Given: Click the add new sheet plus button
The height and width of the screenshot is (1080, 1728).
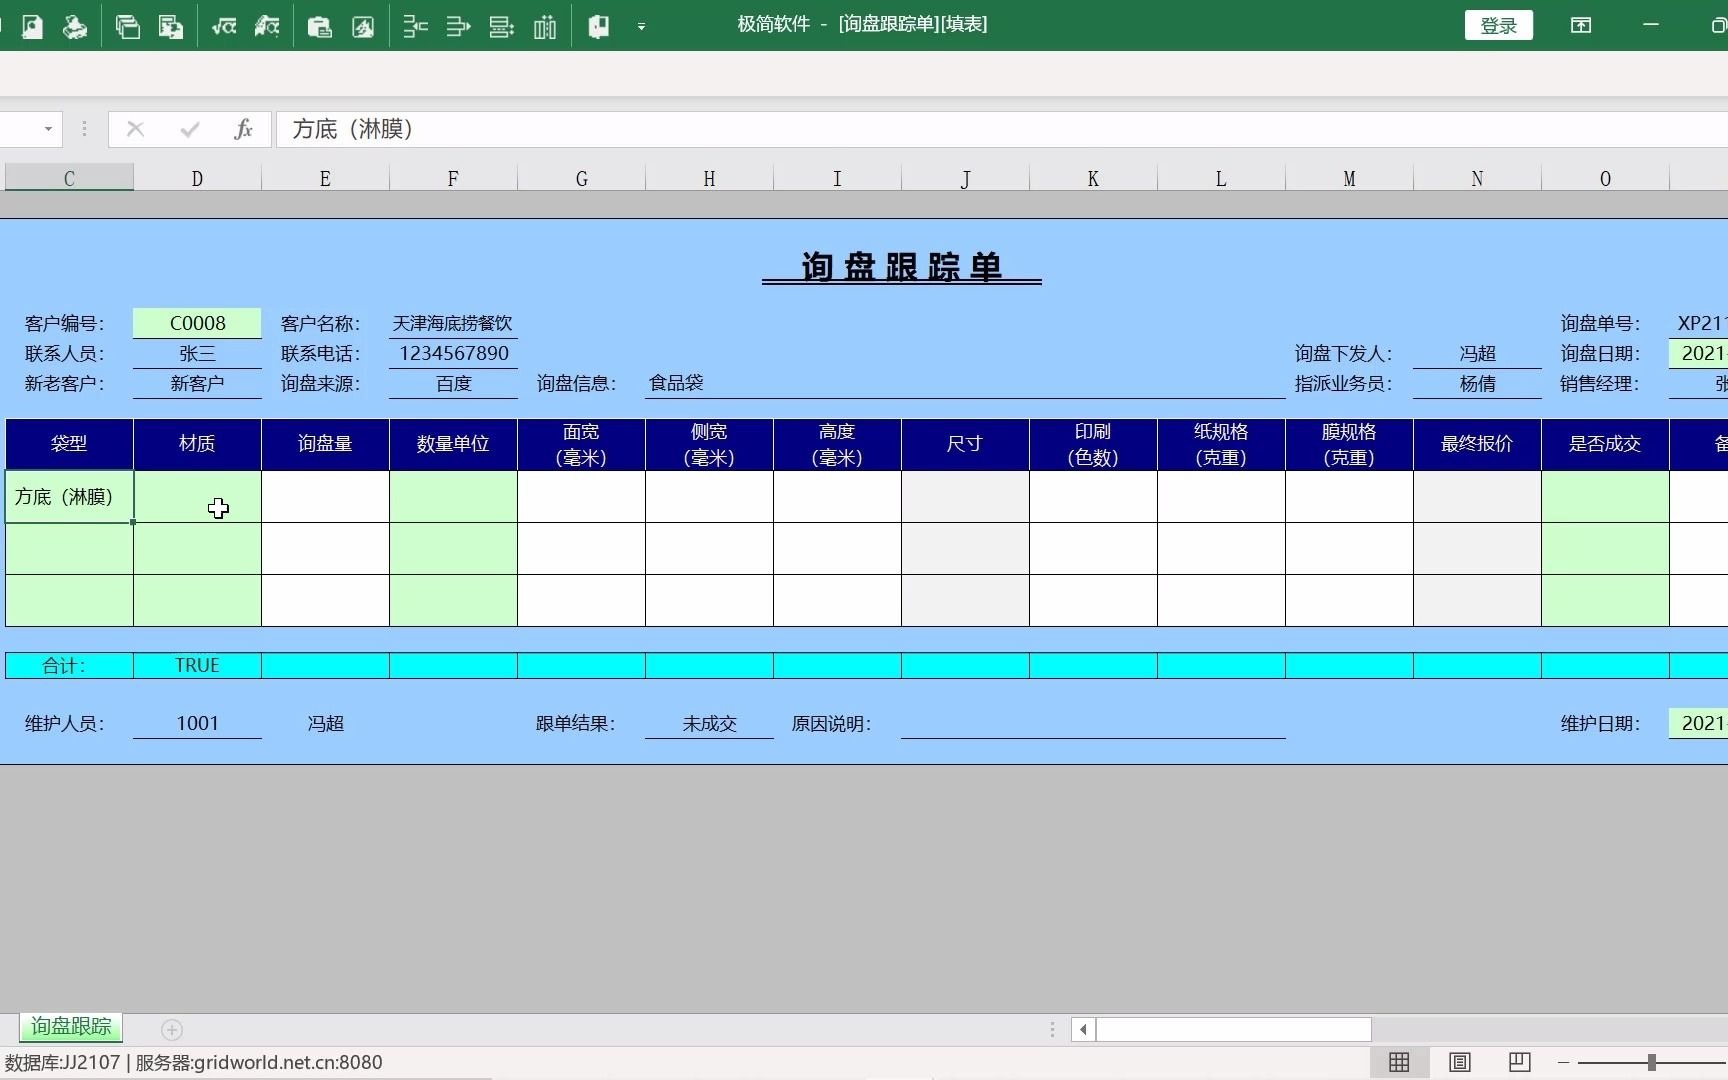Looking at the screenshot, I should pos(172,1029).
